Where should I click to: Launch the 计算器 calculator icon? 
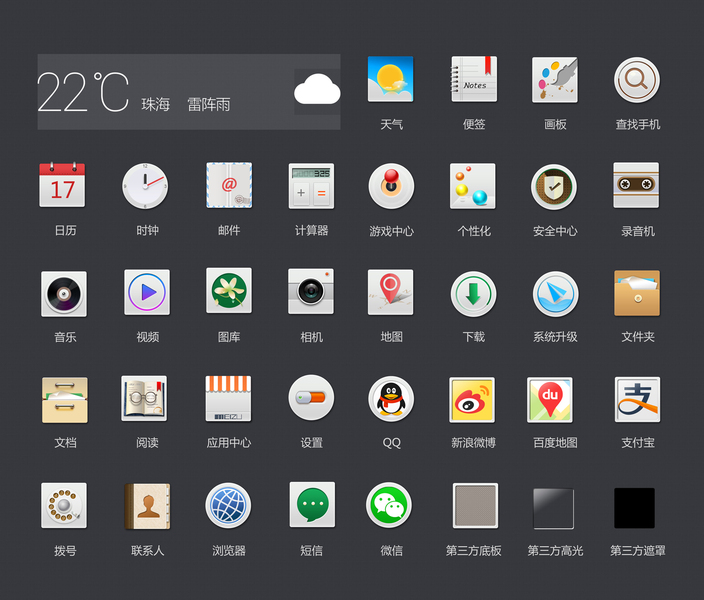311,186
